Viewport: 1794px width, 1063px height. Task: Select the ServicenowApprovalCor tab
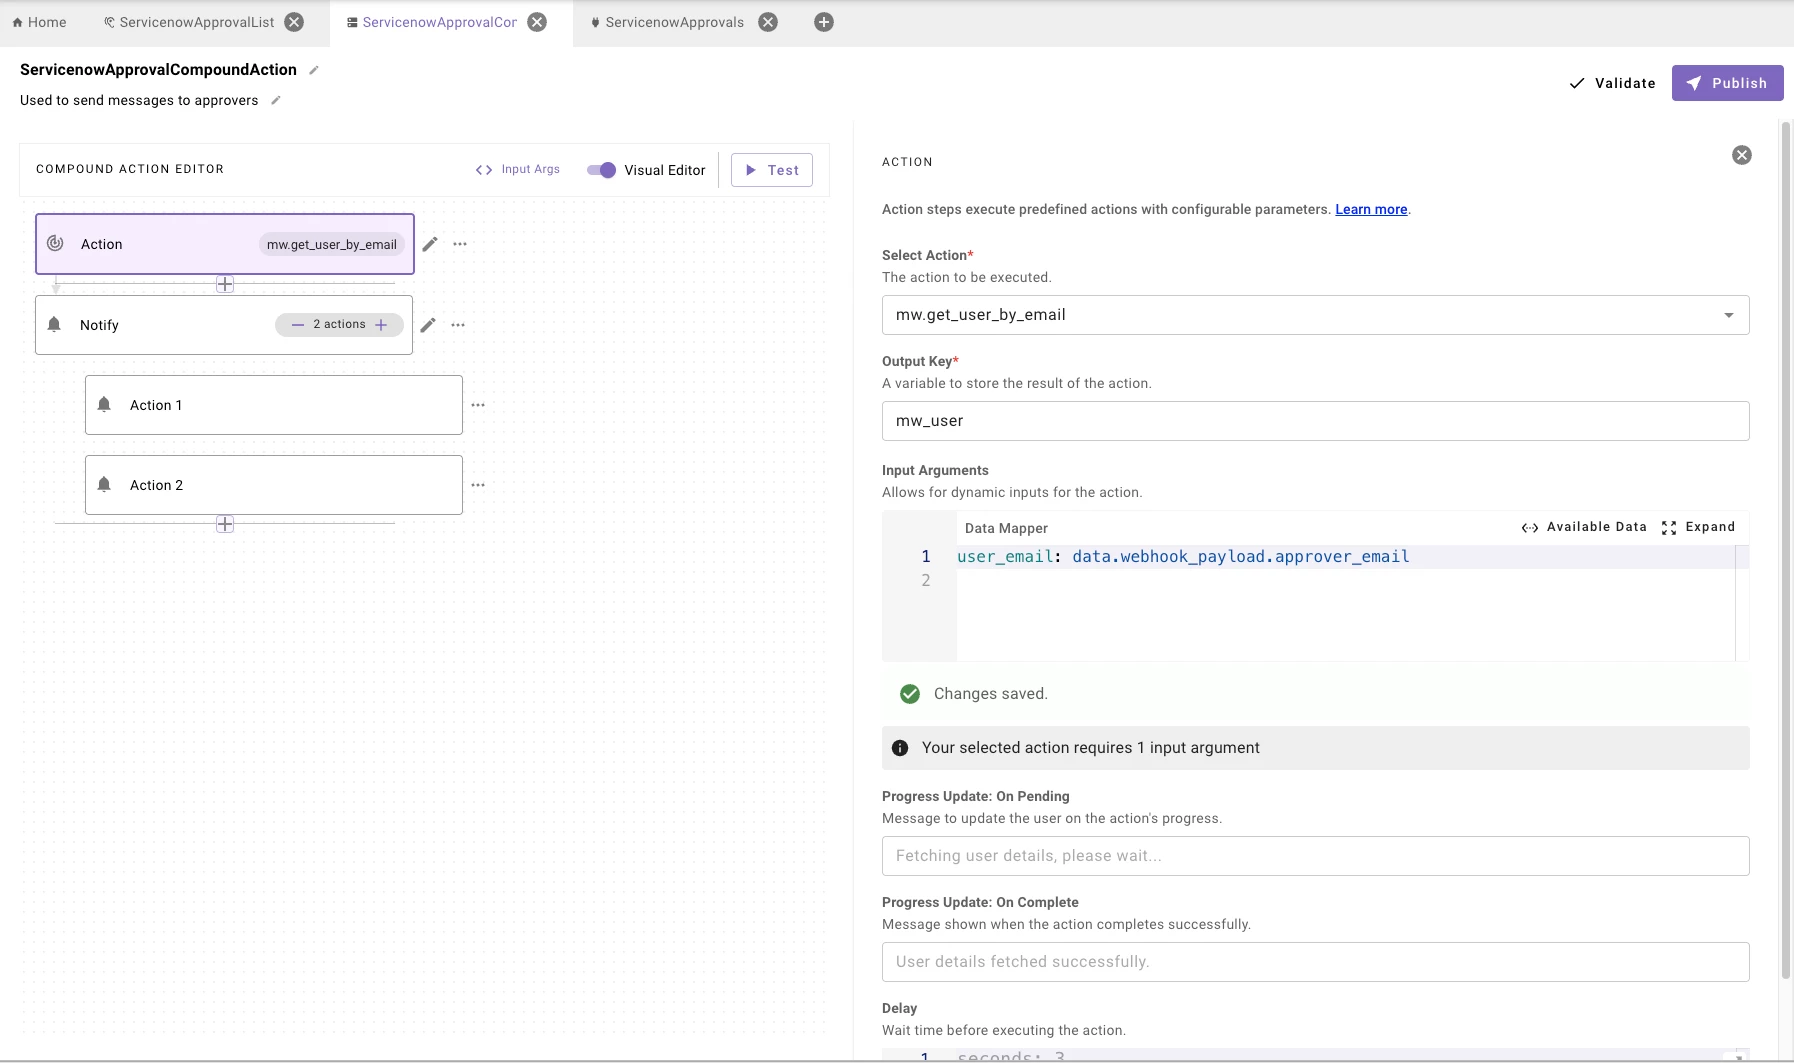[x=432, y=22]
